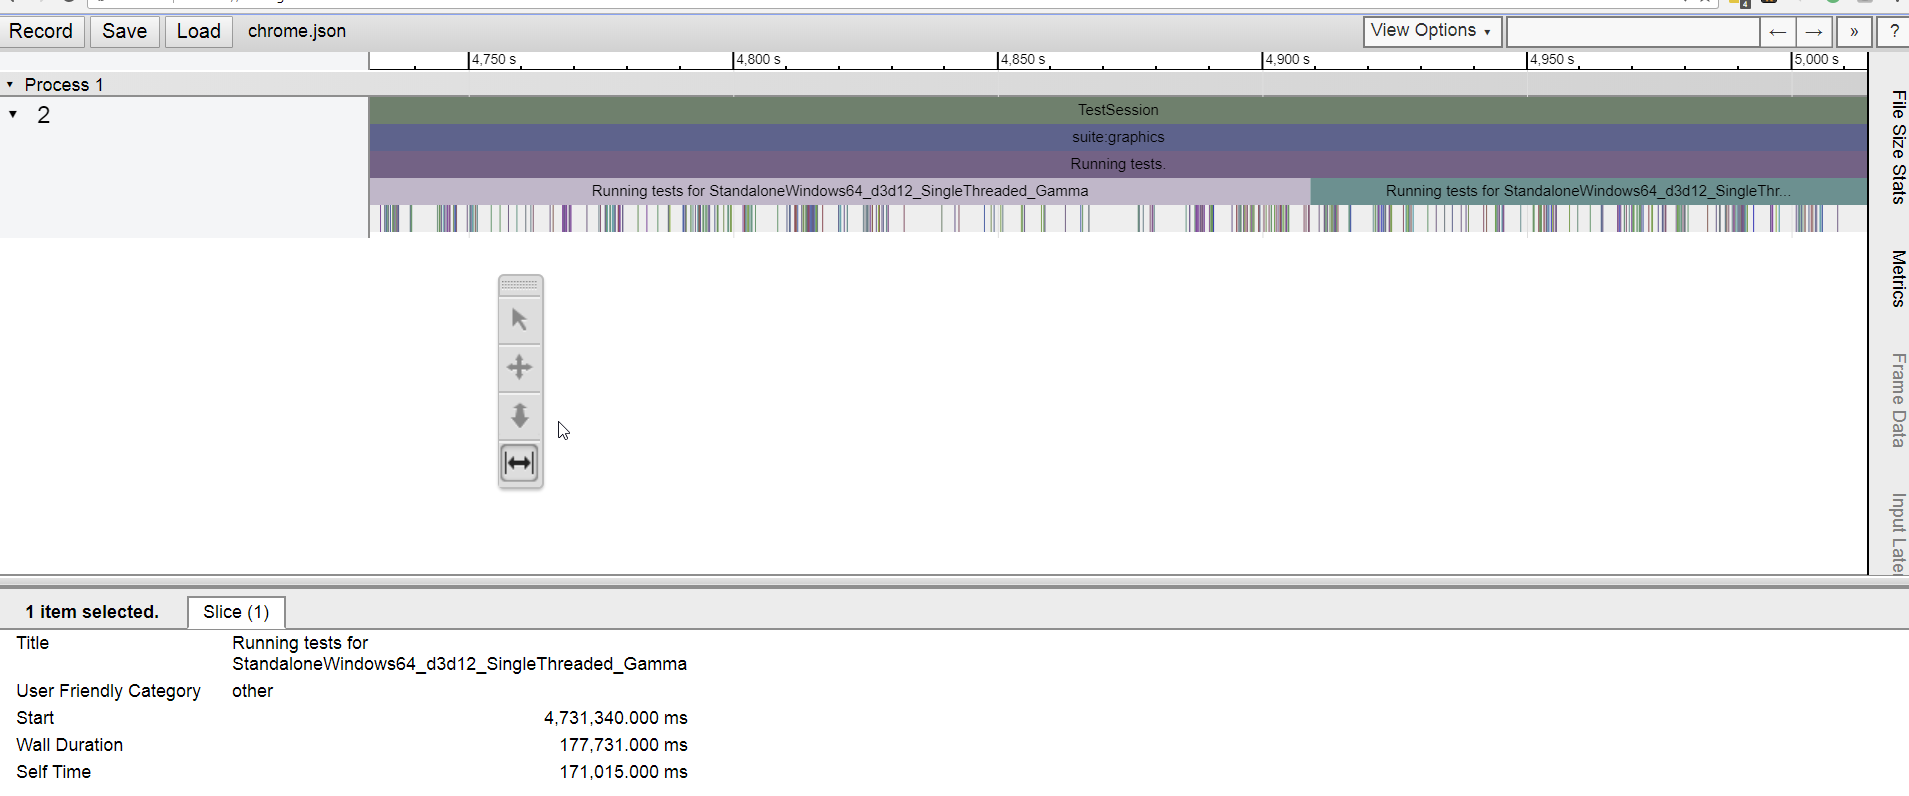Select the TestSession slice

pyautogui.click(x=1118, y=110)
